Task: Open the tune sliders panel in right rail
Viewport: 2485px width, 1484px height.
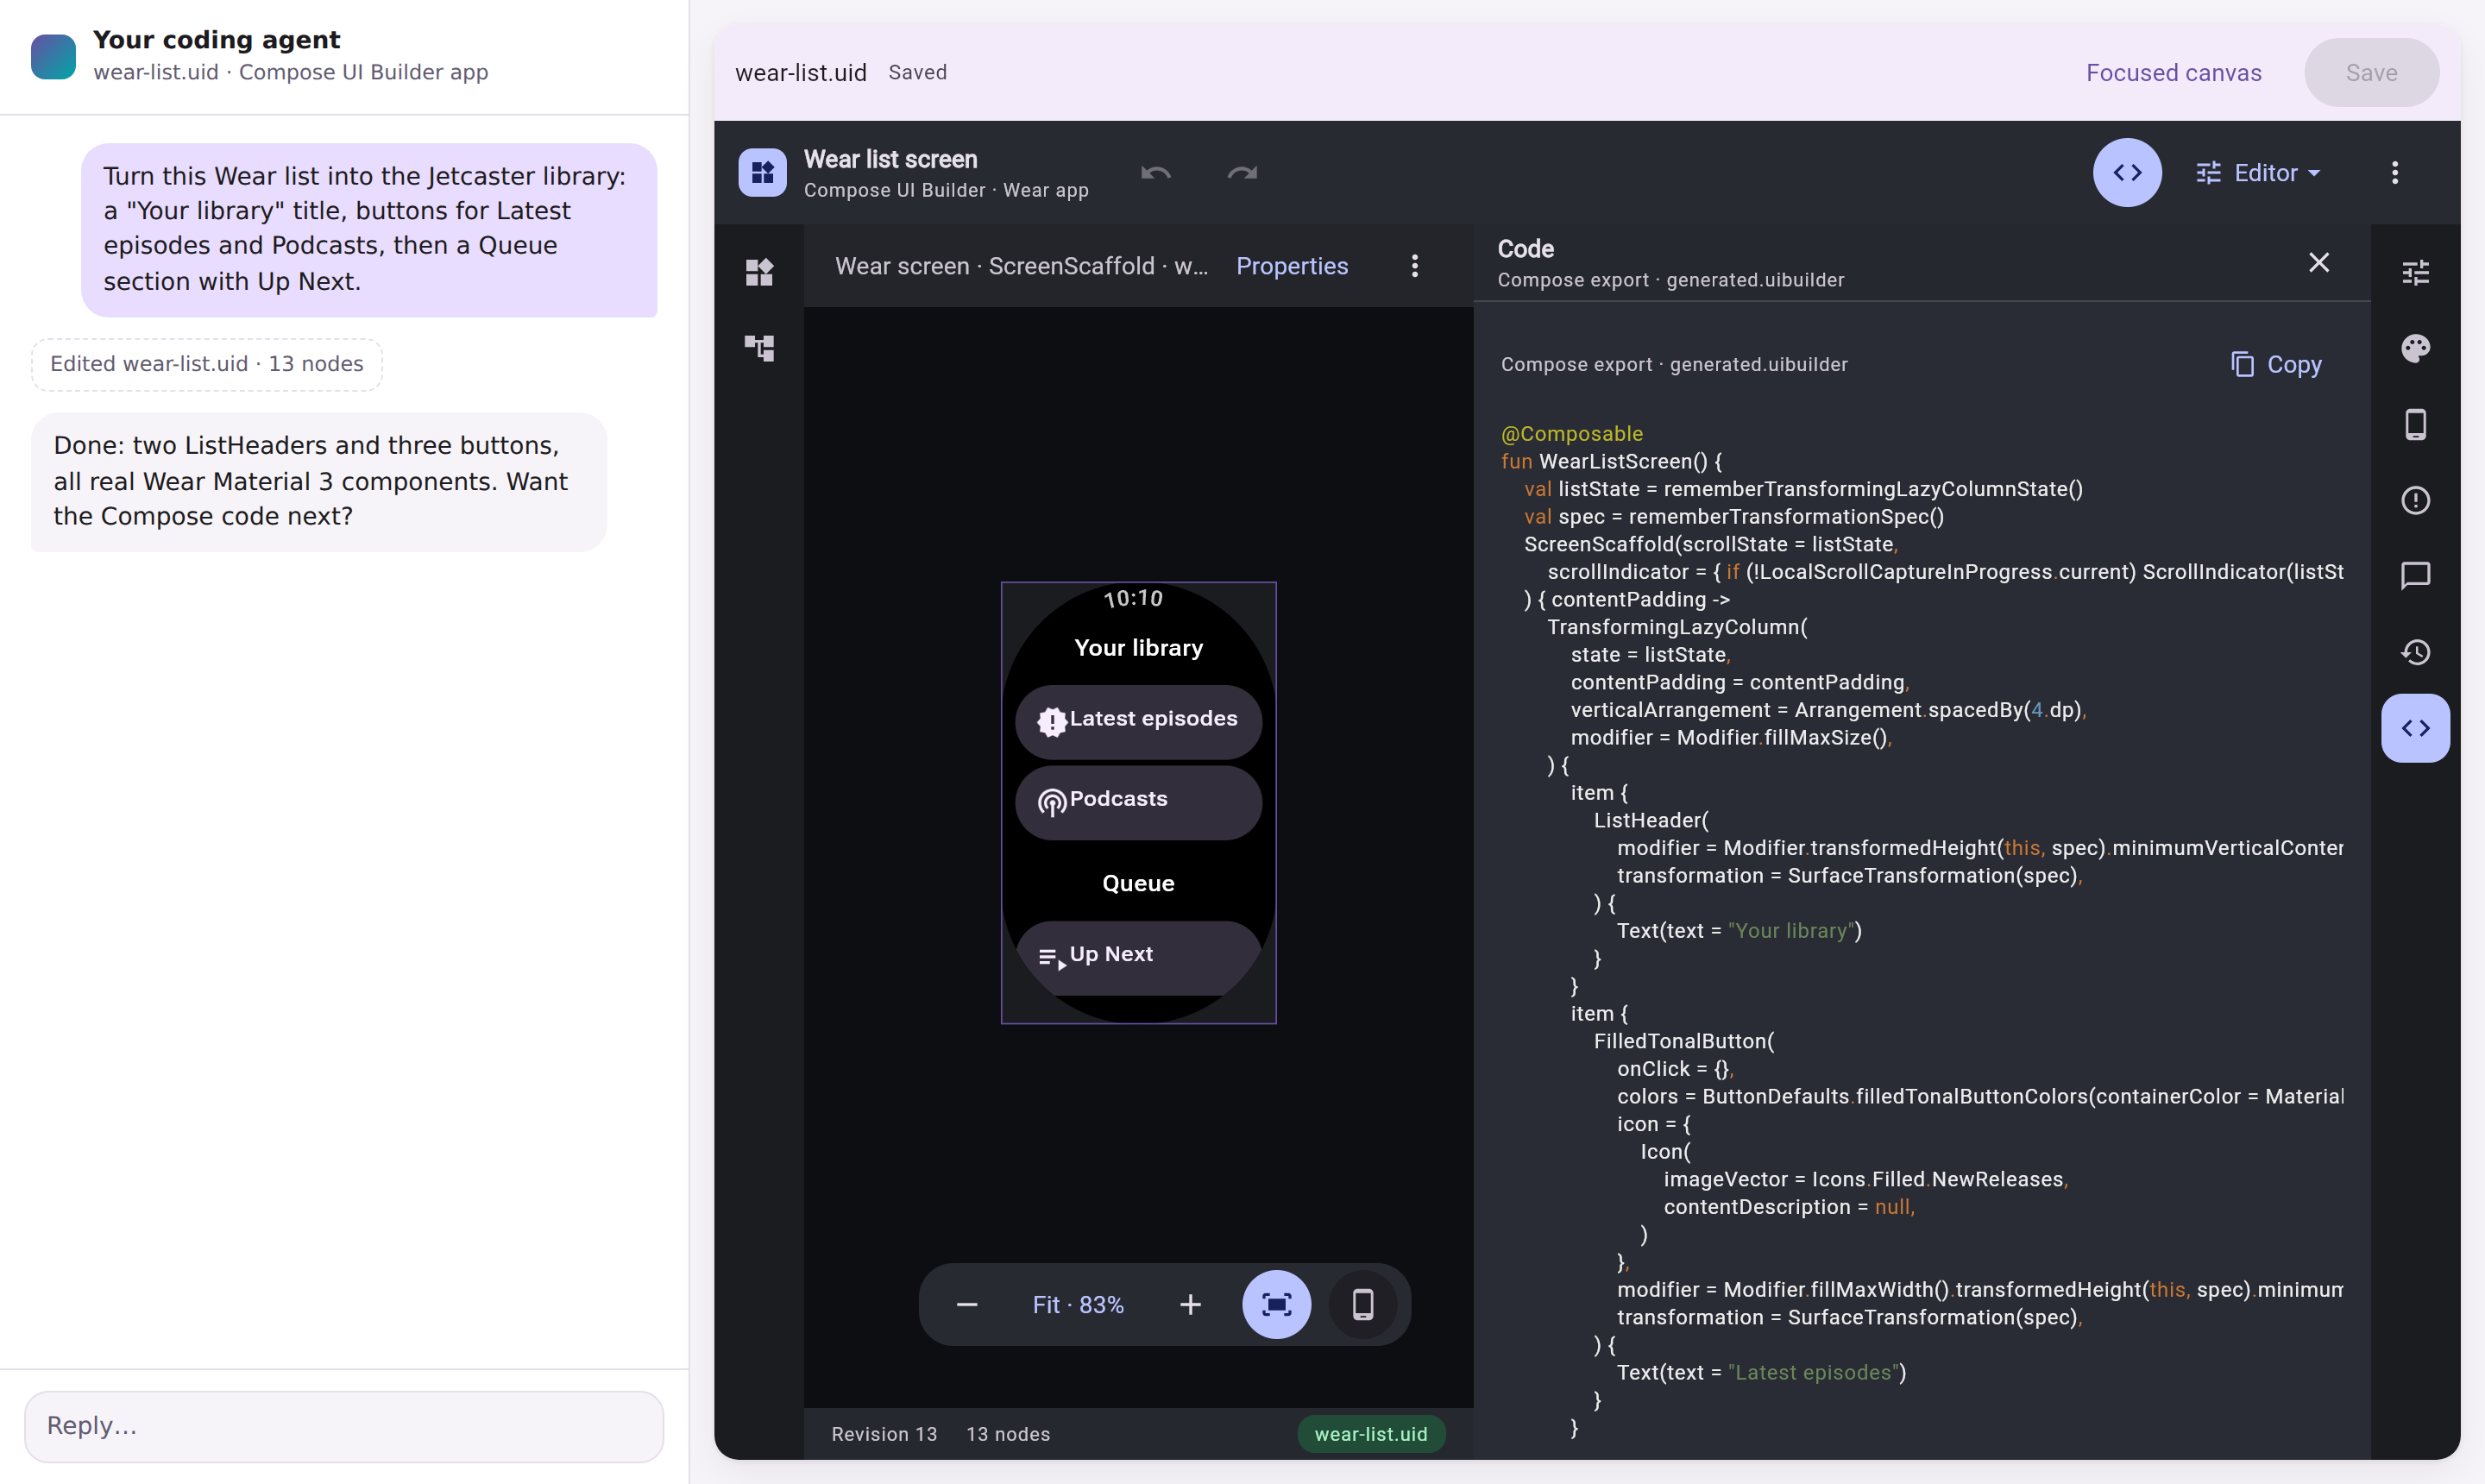Action: pos(2415,272)
